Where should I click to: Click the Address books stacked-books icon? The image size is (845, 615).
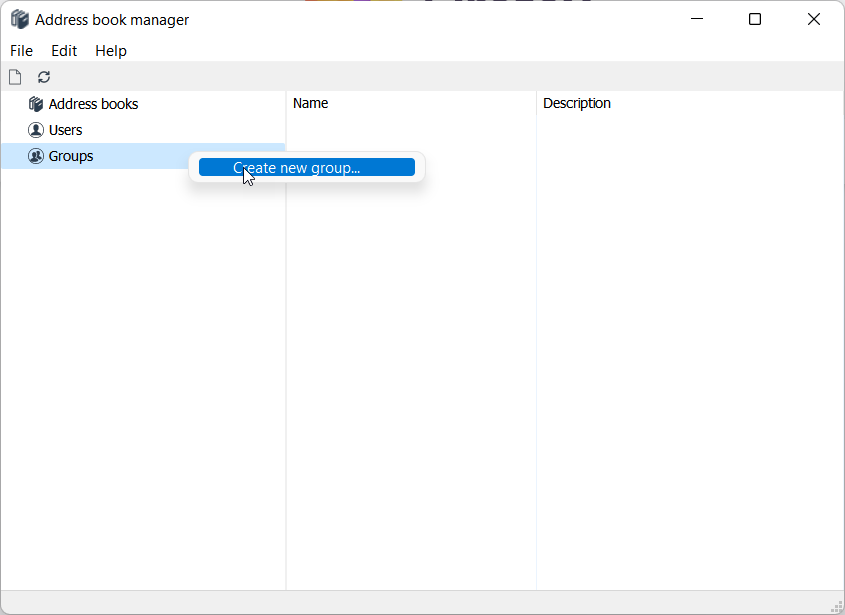(x=36, y=104)
